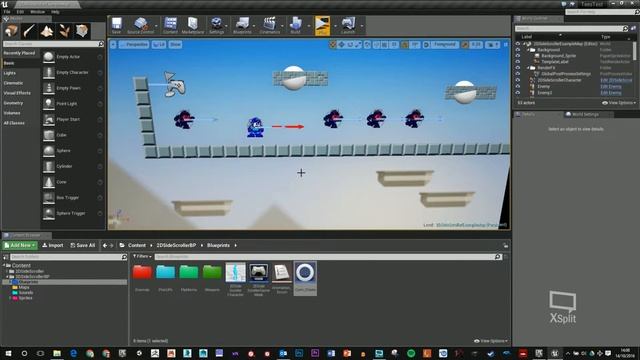Click the Content breadcrumb
This screenshot has width=640, height=360.
[137, 245]
